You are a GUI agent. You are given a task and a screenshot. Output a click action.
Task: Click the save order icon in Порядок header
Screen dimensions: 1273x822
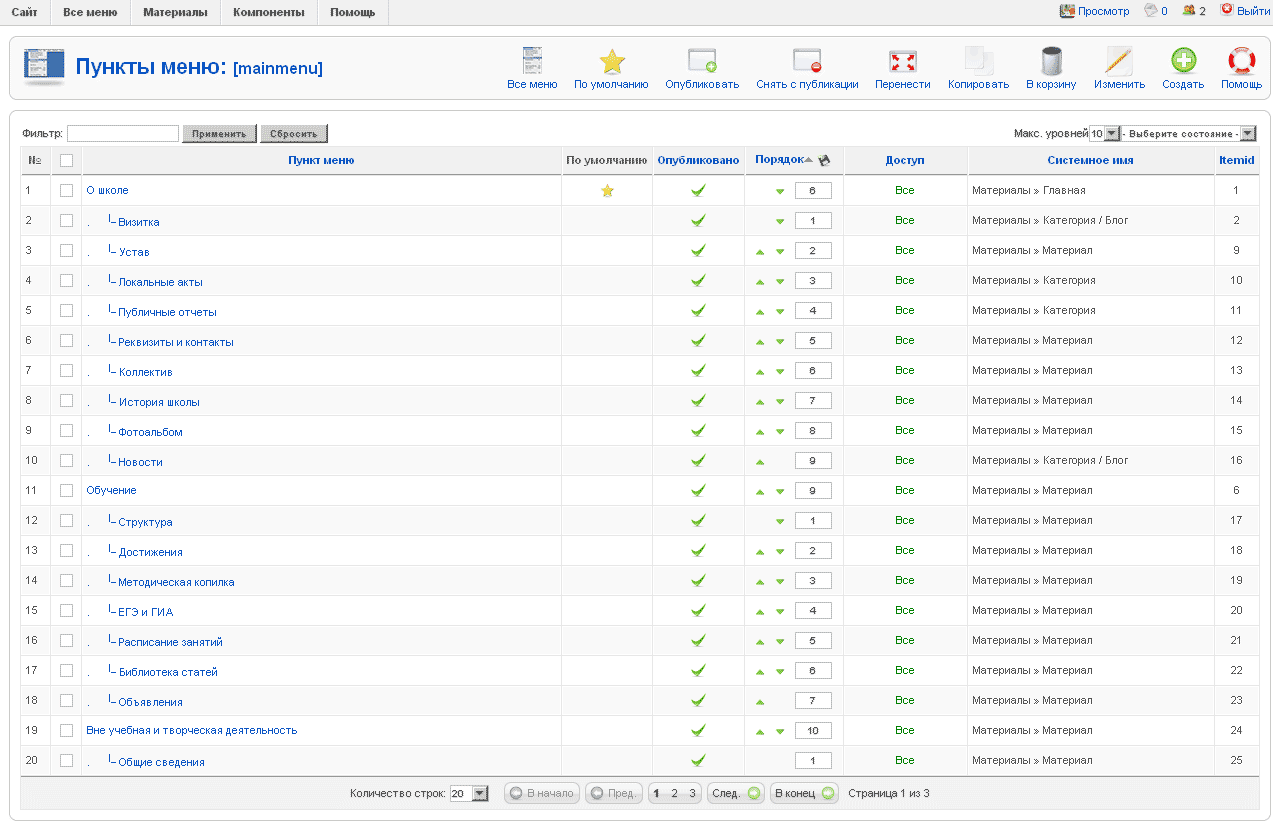pyautogui.click(x=824, y=161)
